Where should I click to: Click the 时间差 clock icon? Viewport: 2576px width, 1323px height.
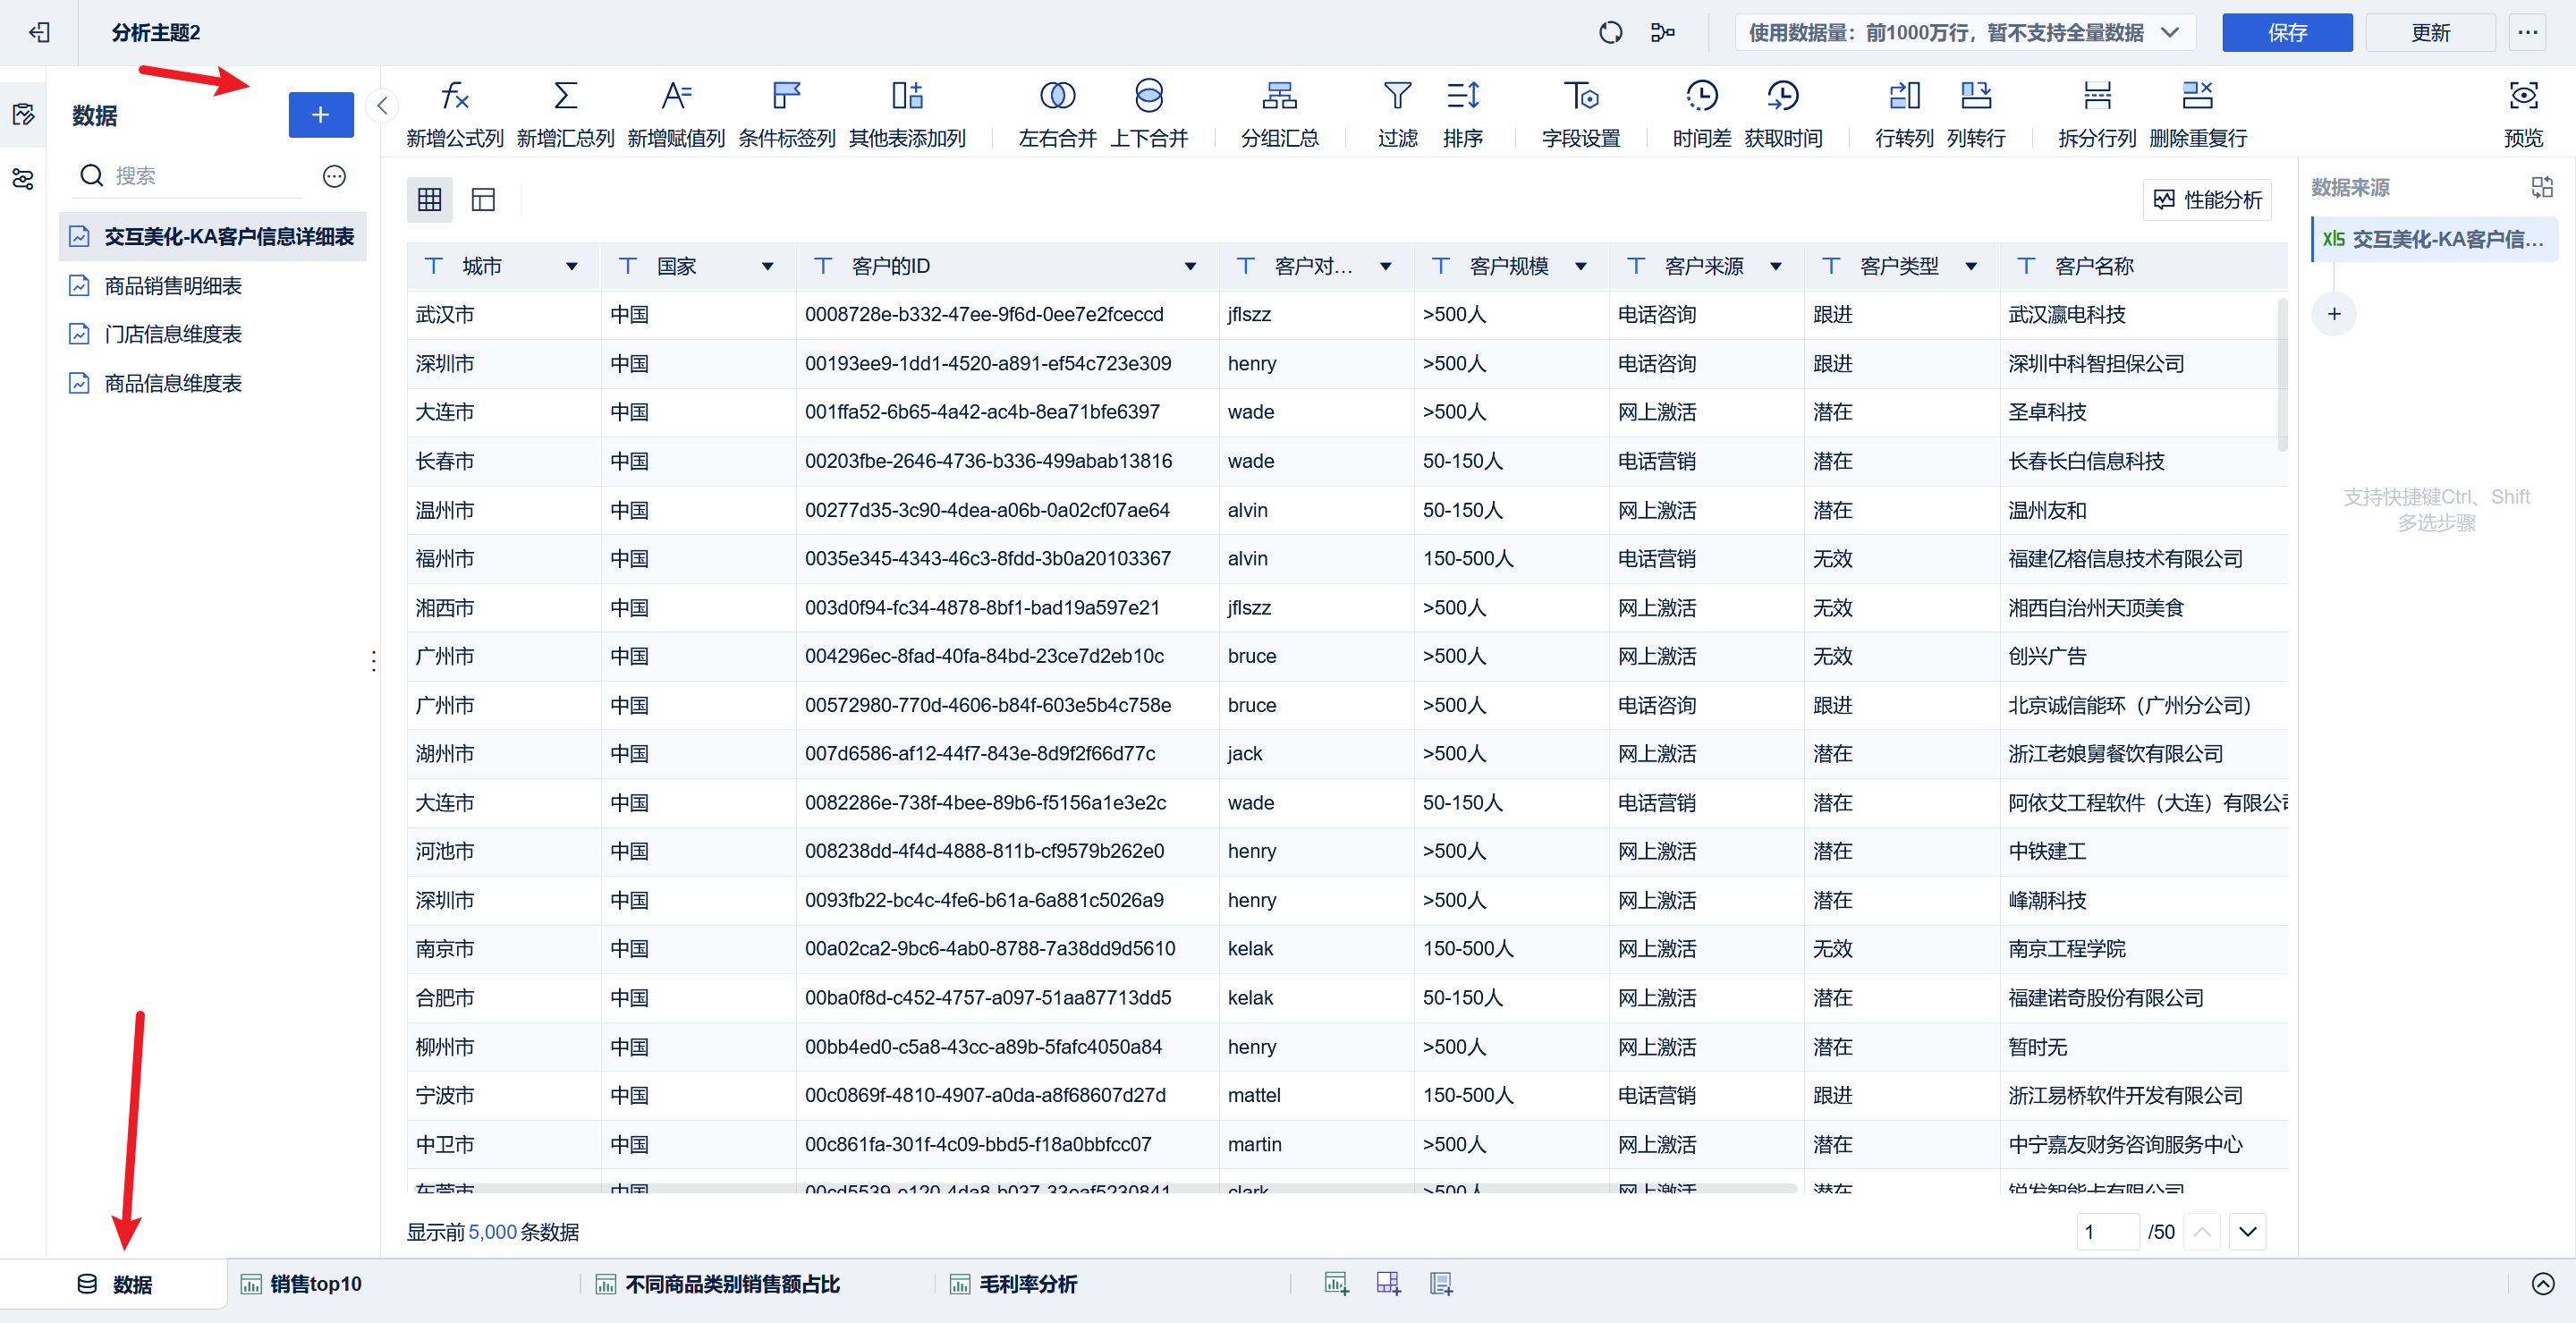(x=1701, y=96)
